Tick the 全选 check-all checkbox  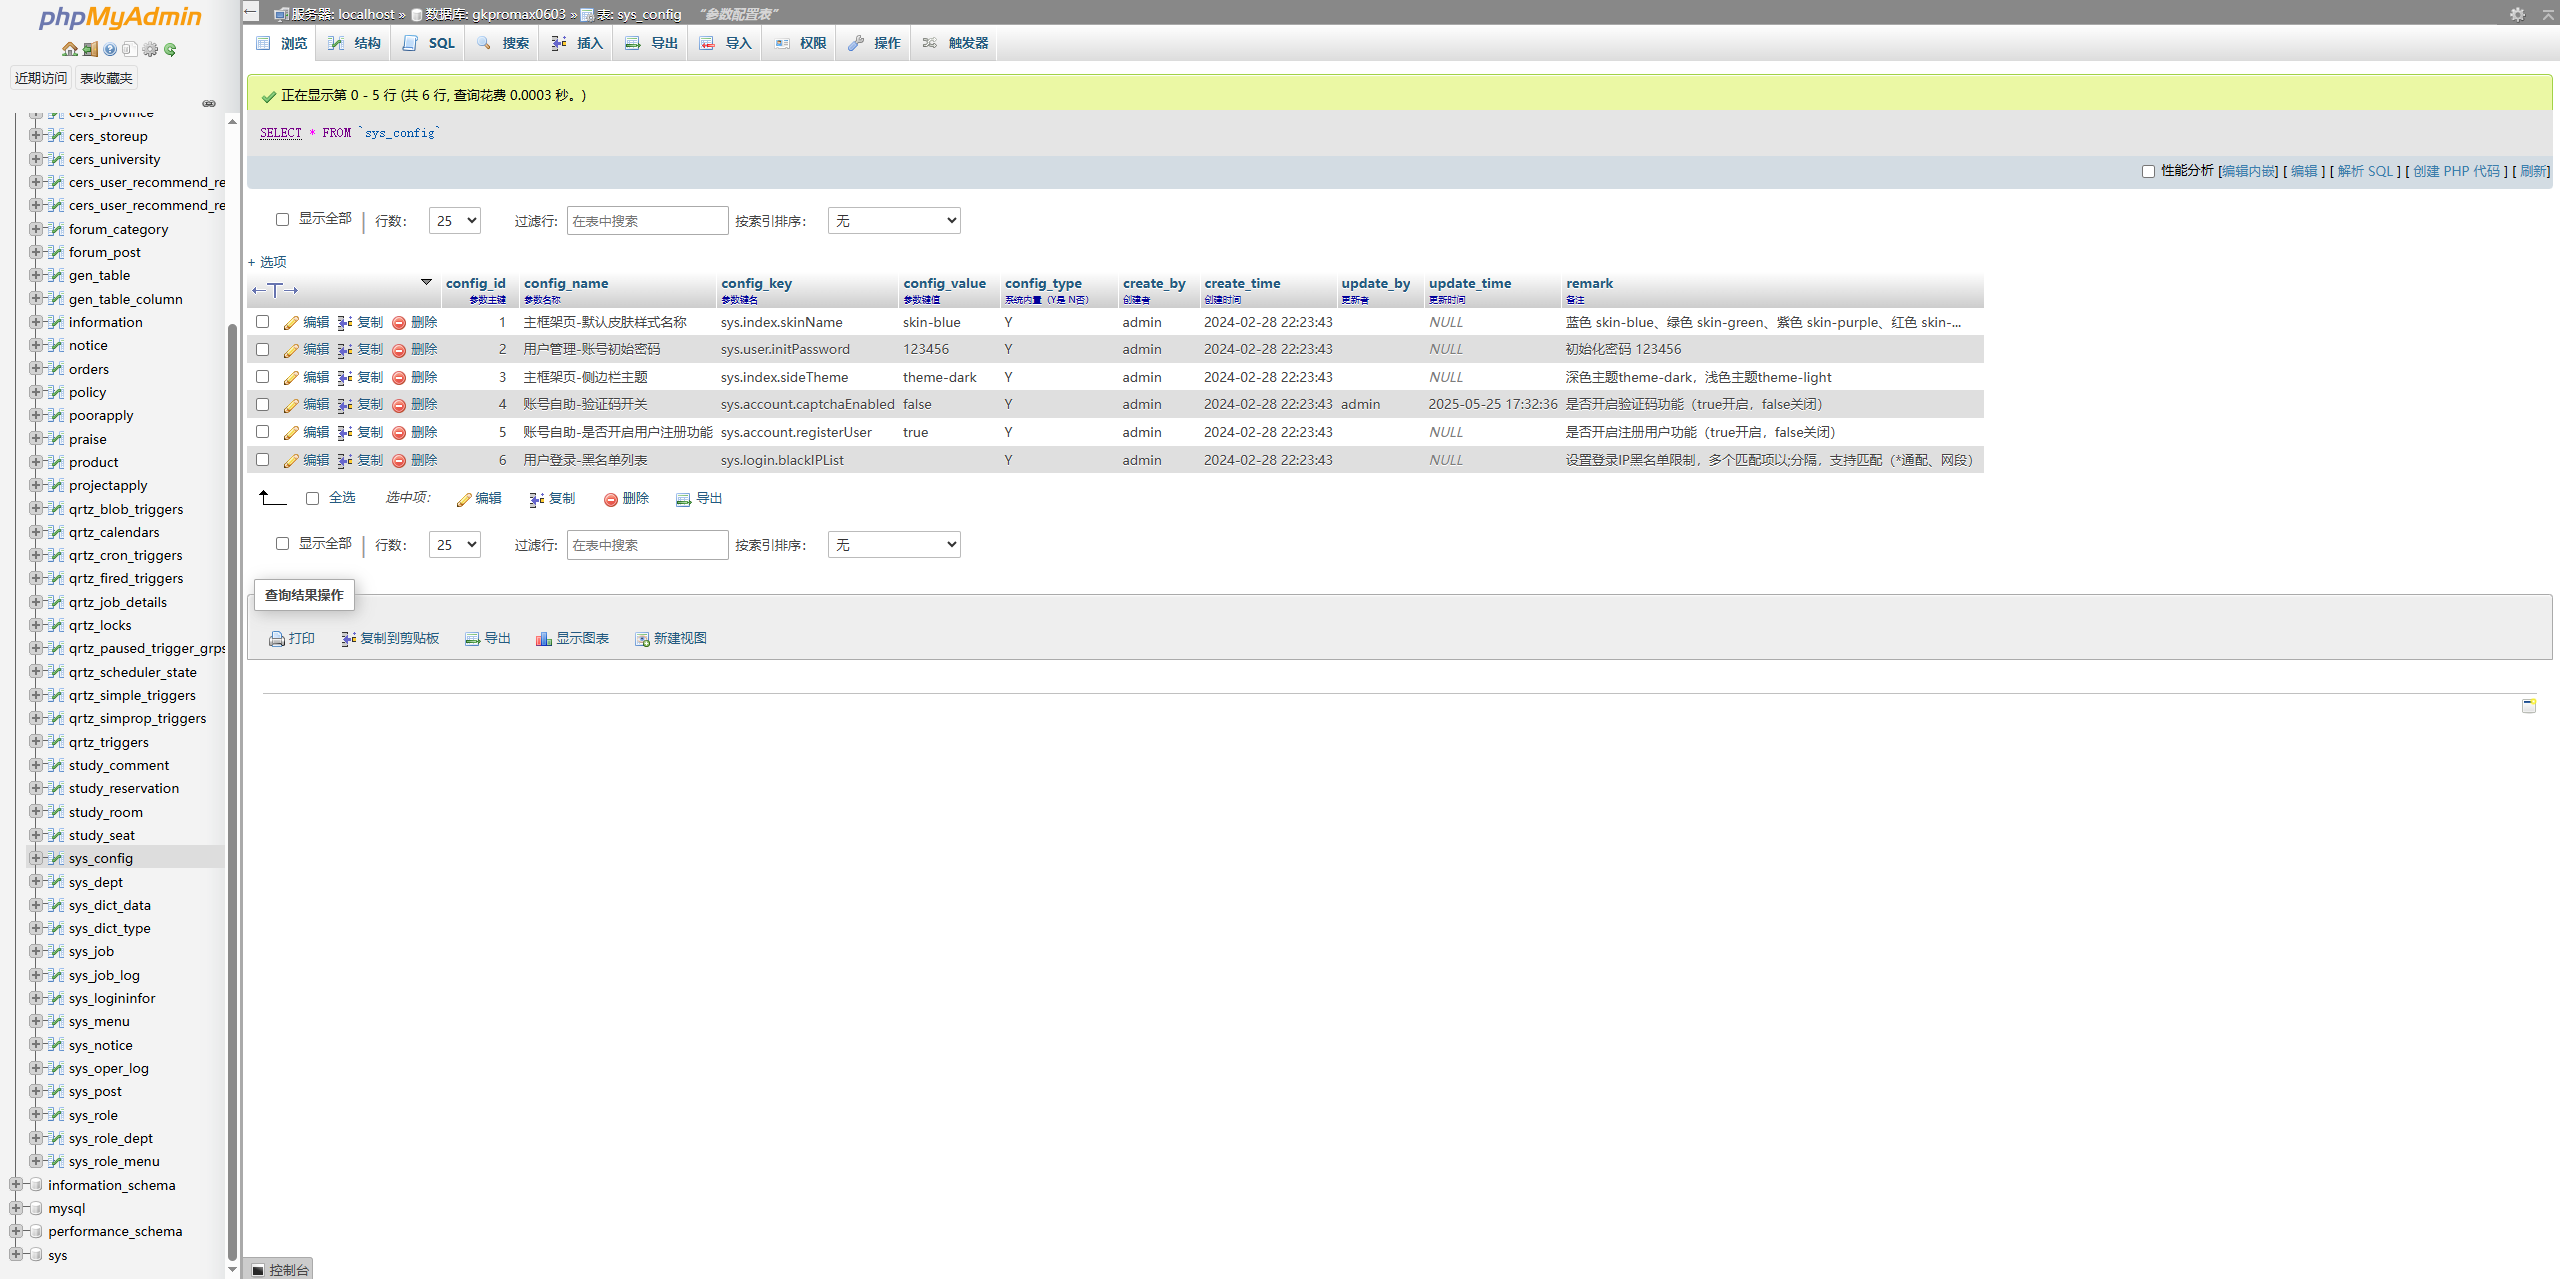pos(312,498)
